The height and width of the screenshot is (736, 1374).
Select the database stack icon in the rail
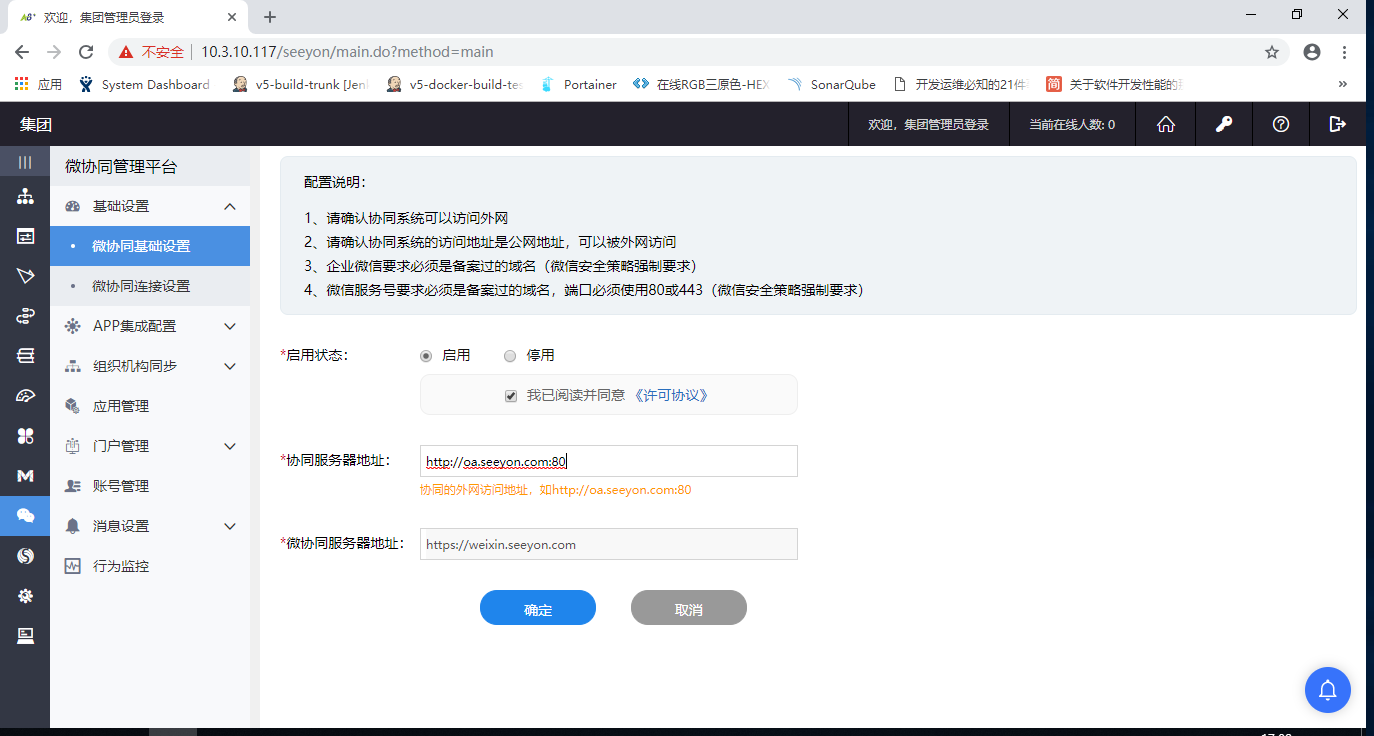25,356
